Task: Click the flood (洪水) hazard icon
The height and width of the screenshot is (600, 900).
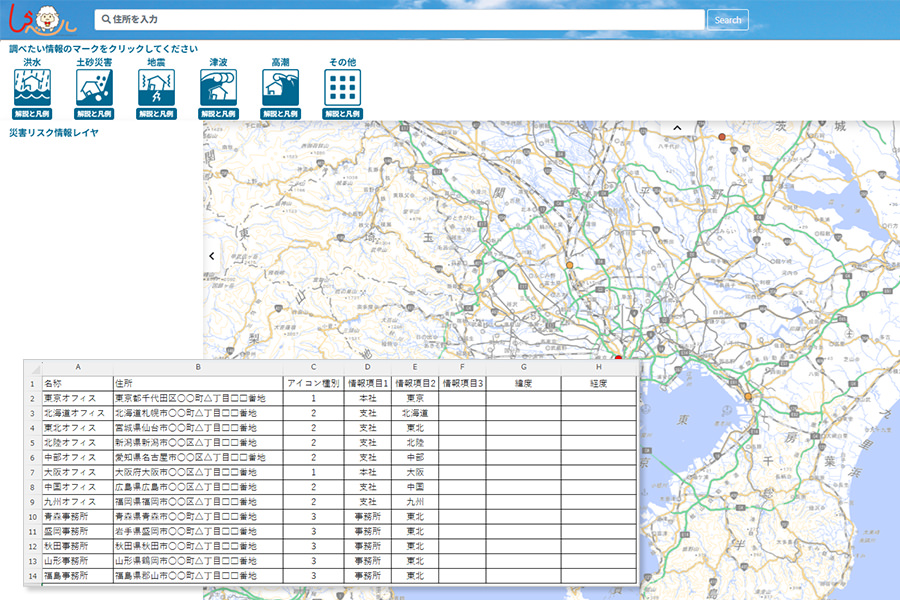Action: point(32,88)
